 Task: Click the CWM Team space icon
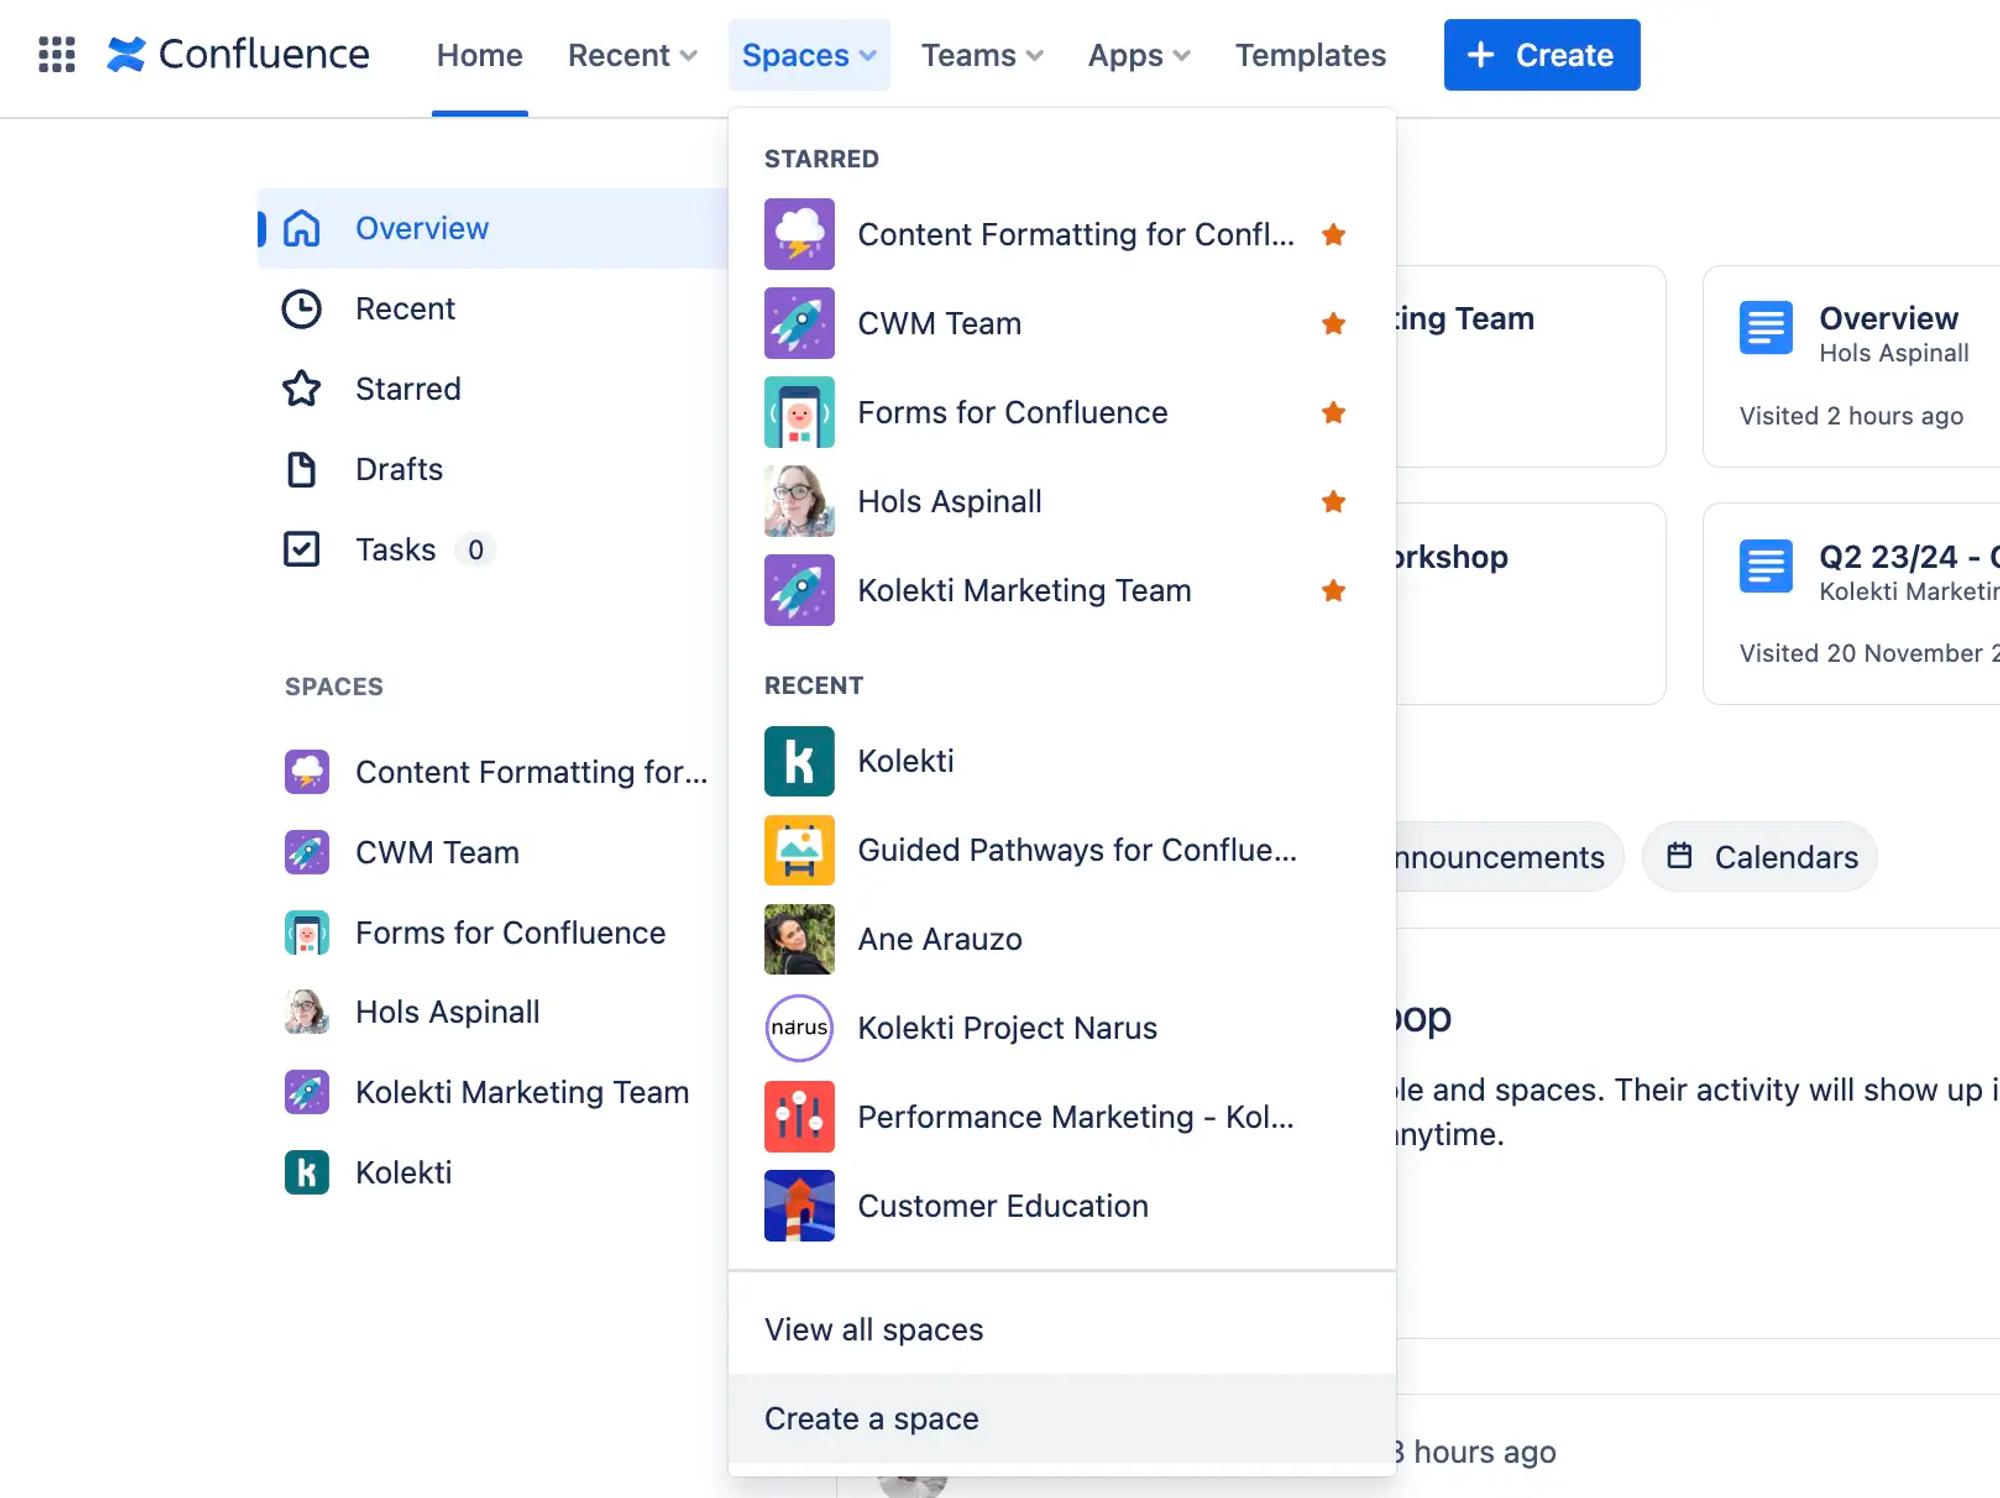pyautogui.click(x=799, y=323)
